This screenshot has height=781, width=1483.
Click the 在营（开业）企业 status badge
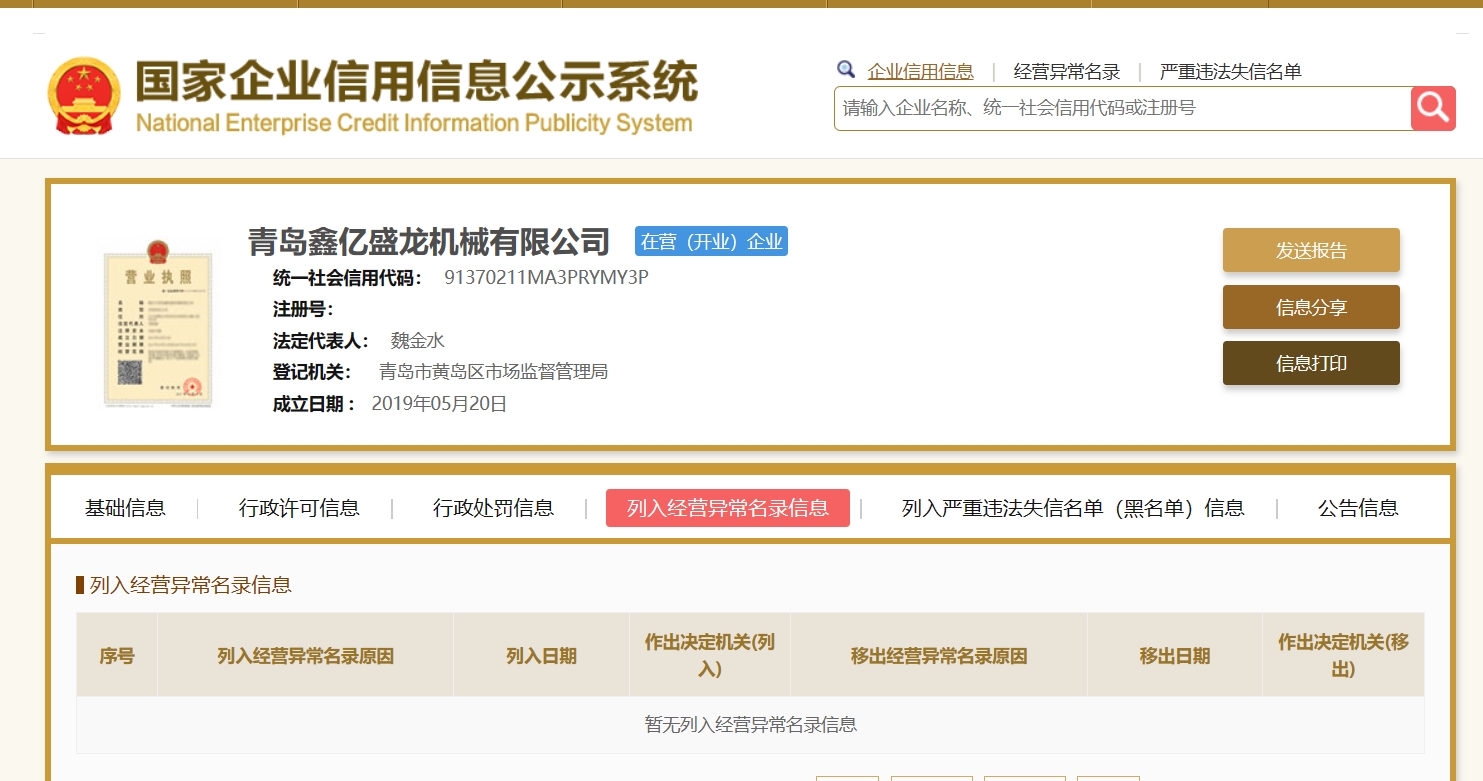[x=711, y=241]
